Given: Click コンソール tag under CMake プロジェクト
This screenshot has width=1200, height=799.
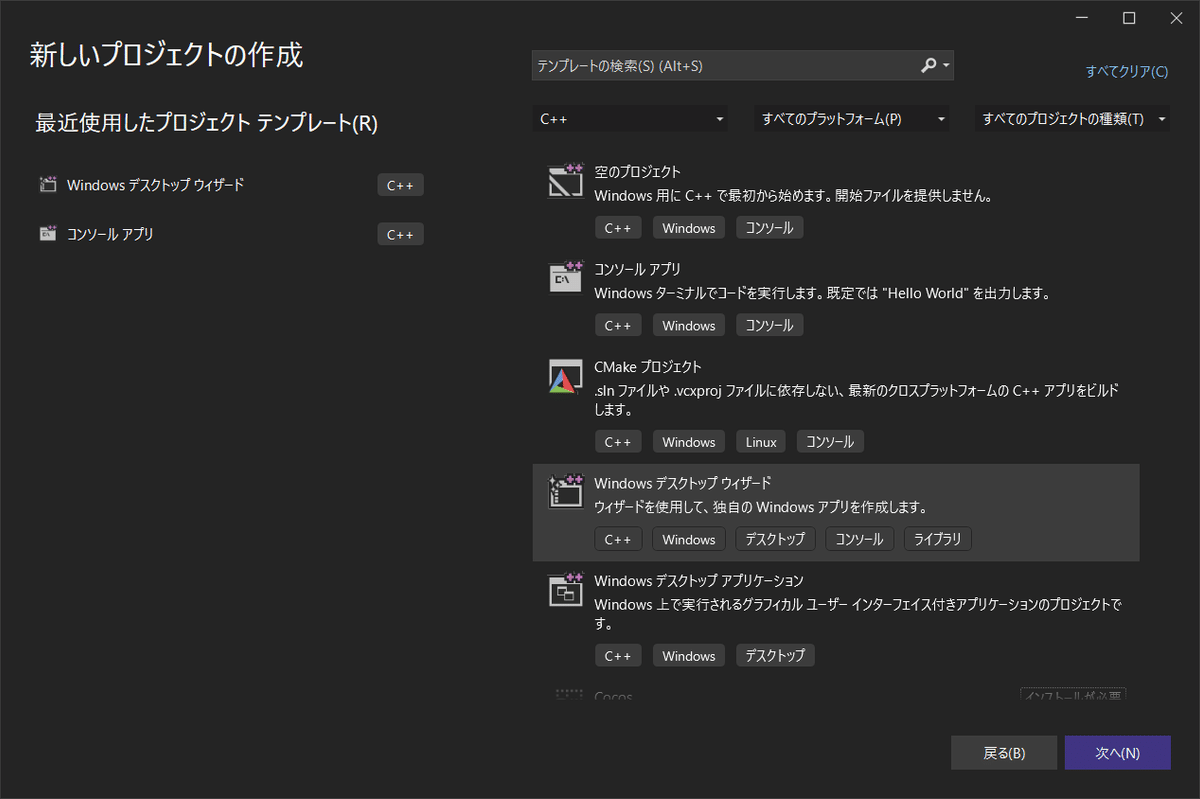Looking at the screenshot, I should [830, 442].
